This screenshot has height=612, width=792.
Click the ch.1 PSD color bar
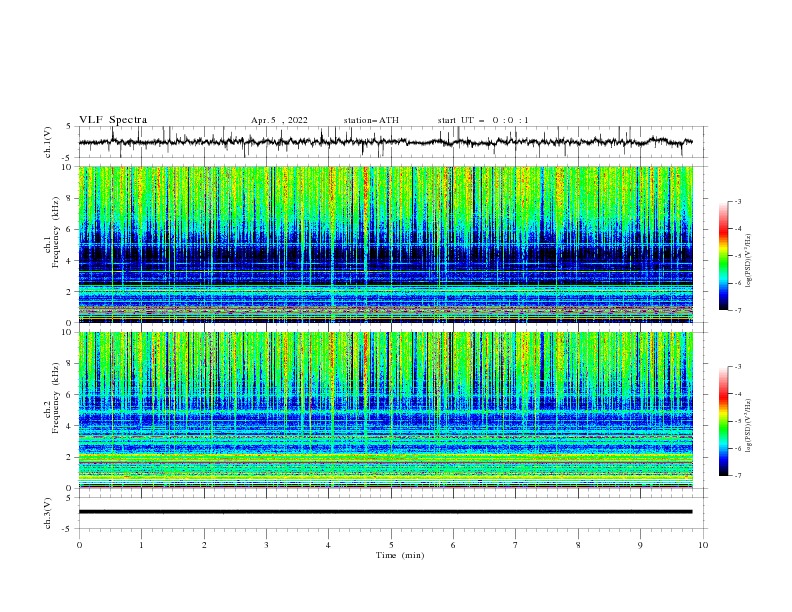coord(724,256)
